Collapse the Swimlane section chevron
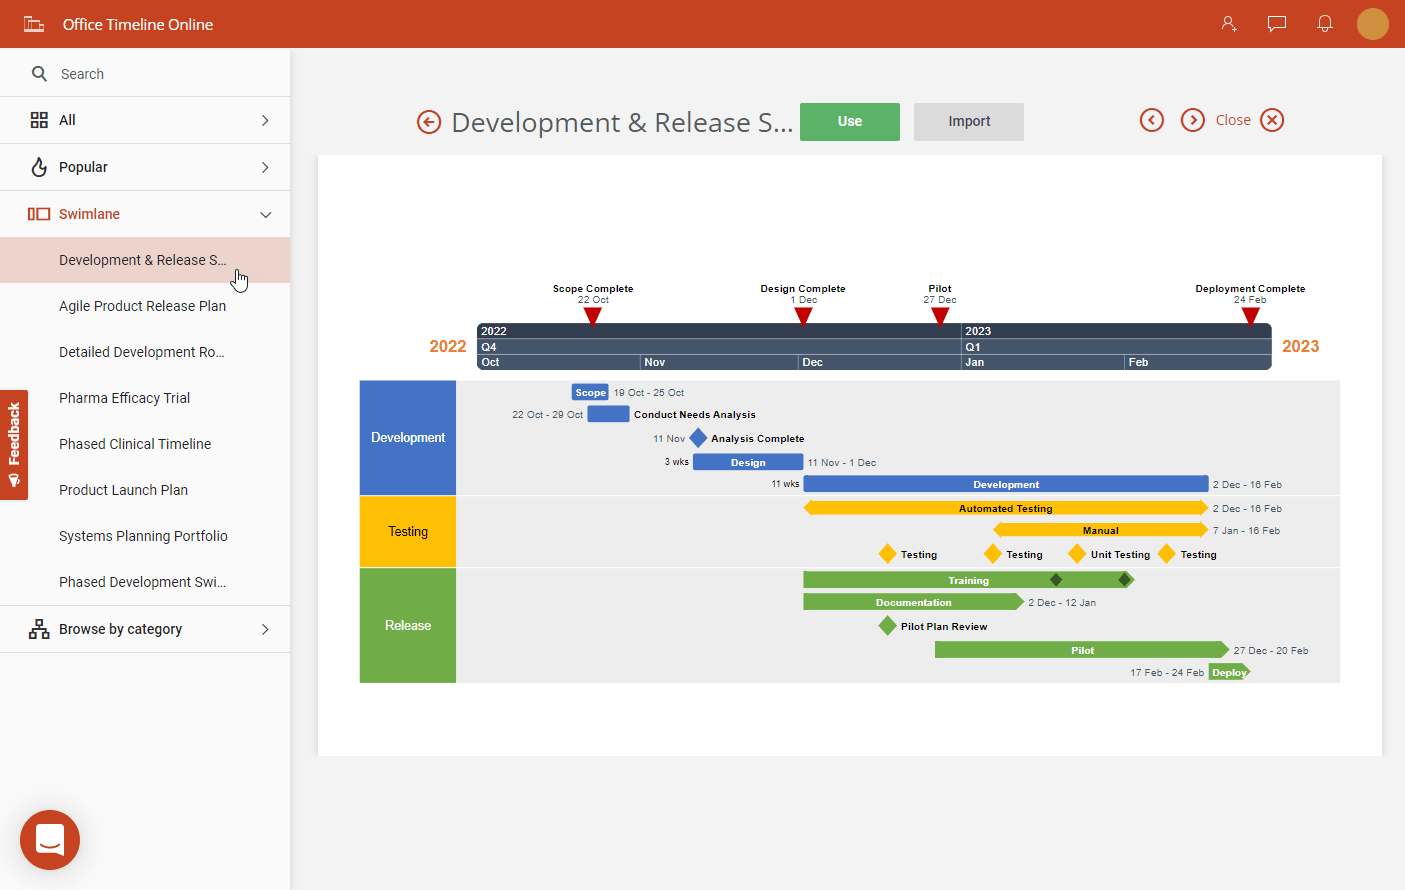The height and width of the screenshot is (890, 1405). pos(265,214)
